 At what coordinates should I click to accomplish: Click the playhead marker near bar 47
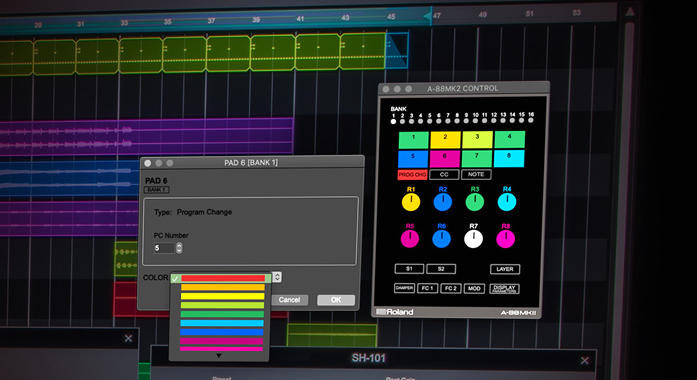click(427, 16)
